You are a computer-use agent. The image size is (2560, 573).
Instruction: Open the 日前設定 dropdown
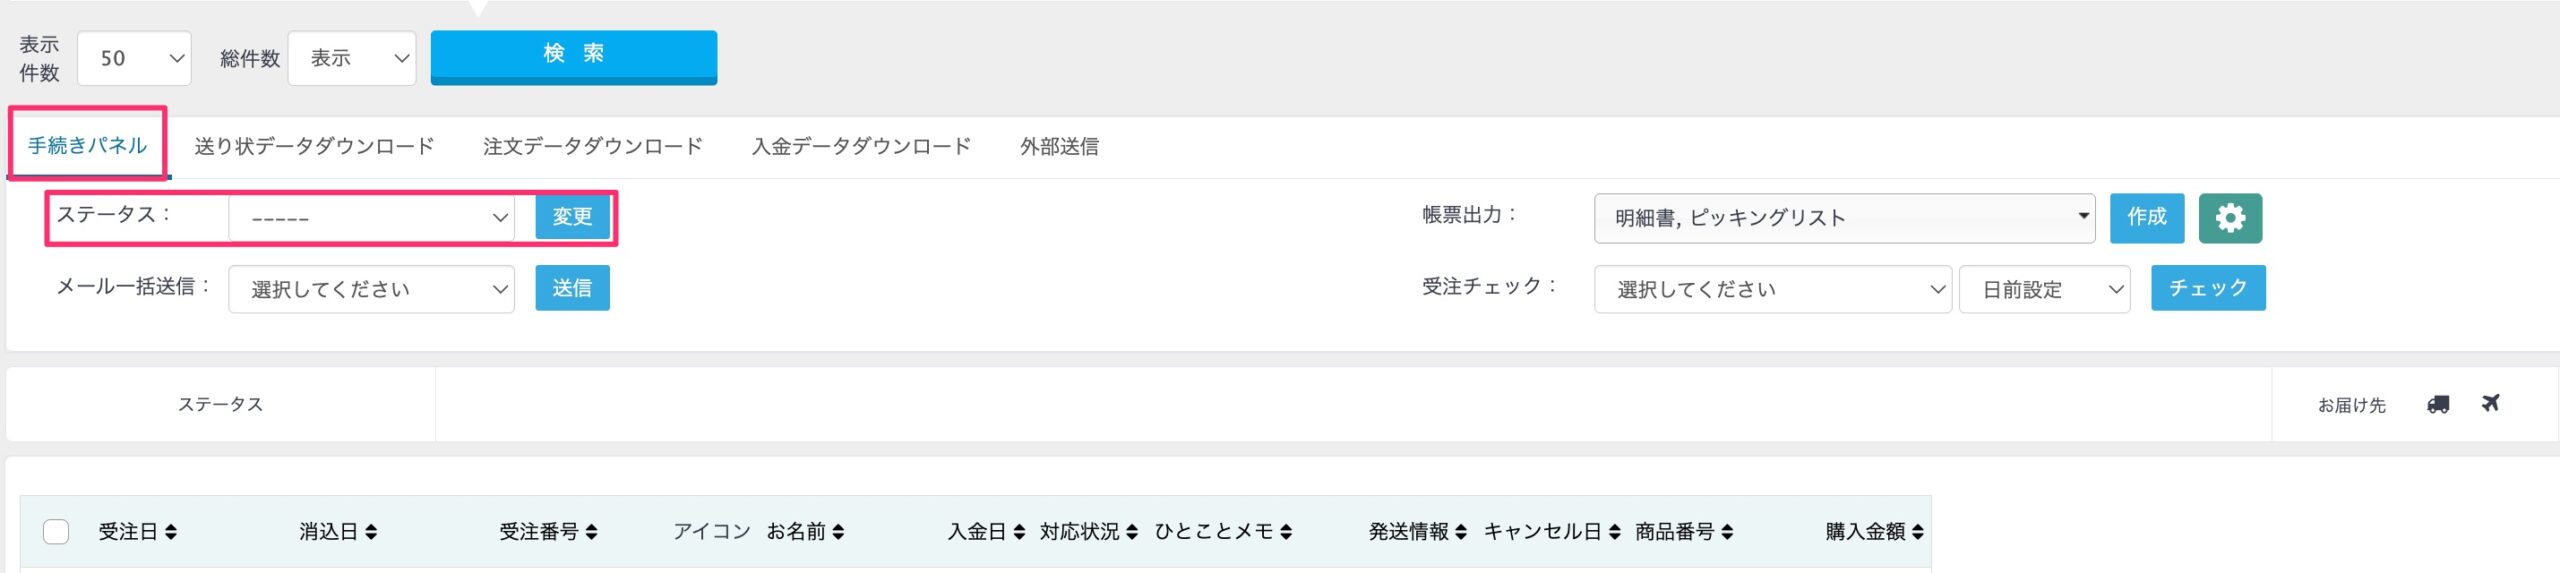2044,289
